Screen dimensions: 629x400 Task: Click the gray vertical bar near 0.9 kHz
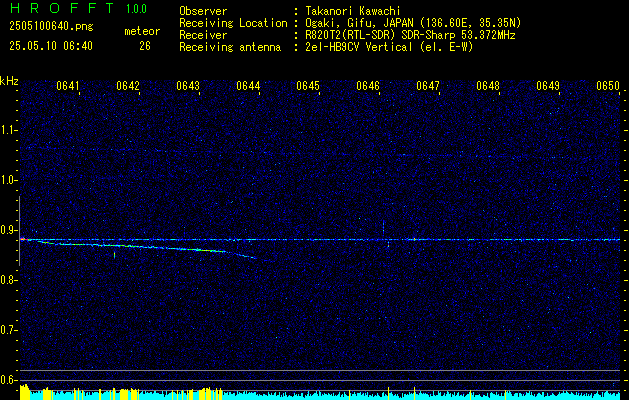20,231
